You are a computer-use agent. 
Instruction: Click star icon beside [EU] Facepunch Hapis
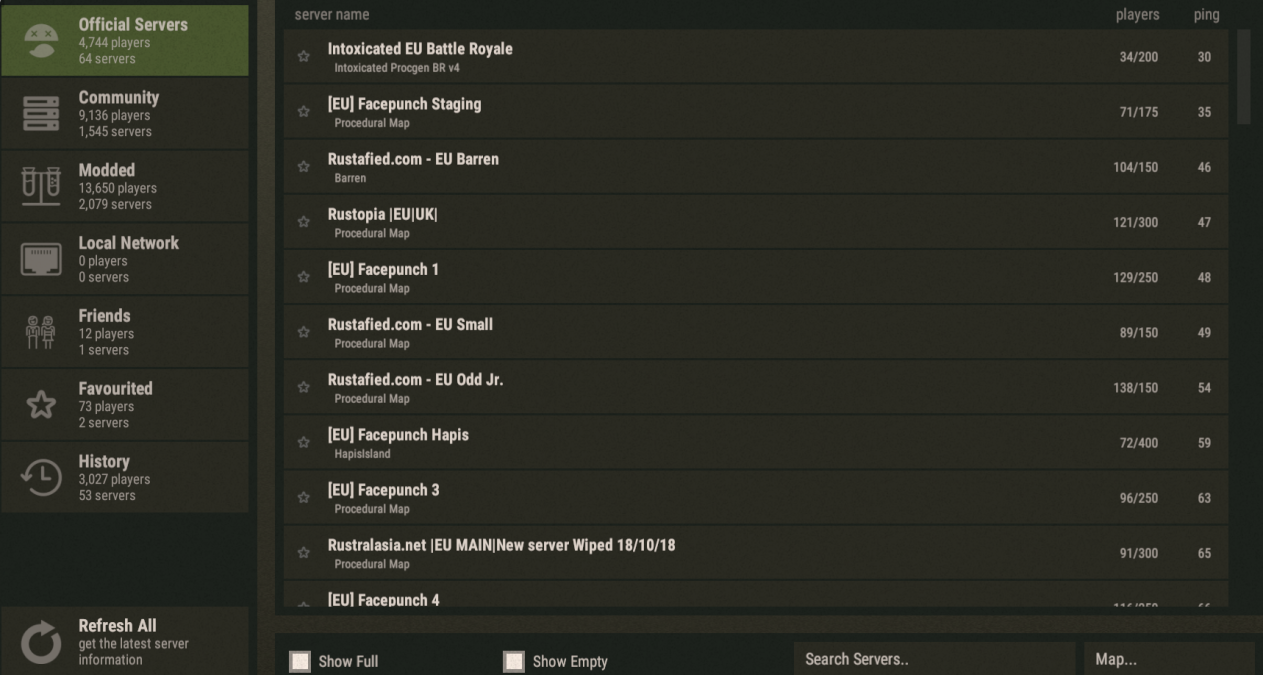[304, 442]
